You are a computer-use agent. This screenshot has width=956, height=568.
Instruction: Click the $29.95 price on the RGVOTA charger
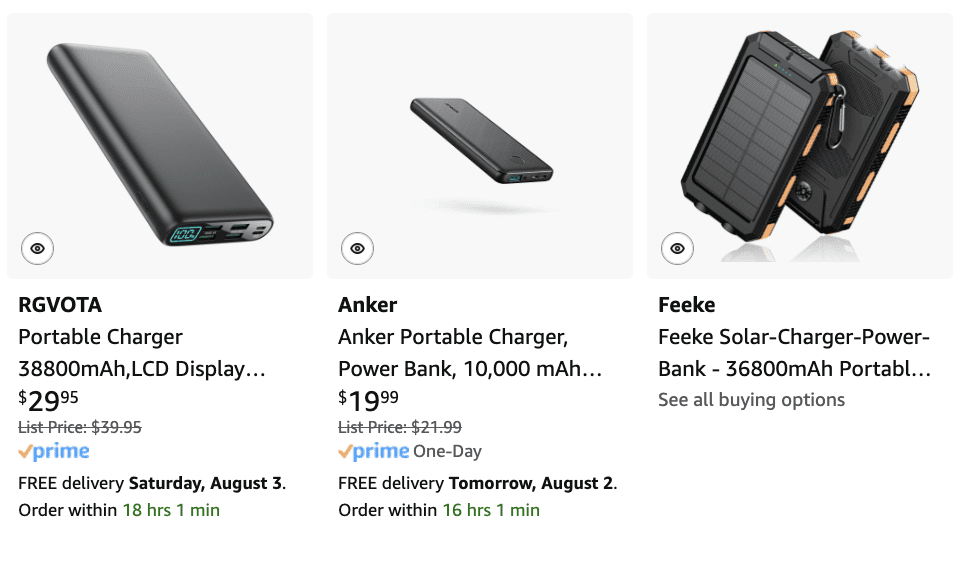tap(49, 401)
